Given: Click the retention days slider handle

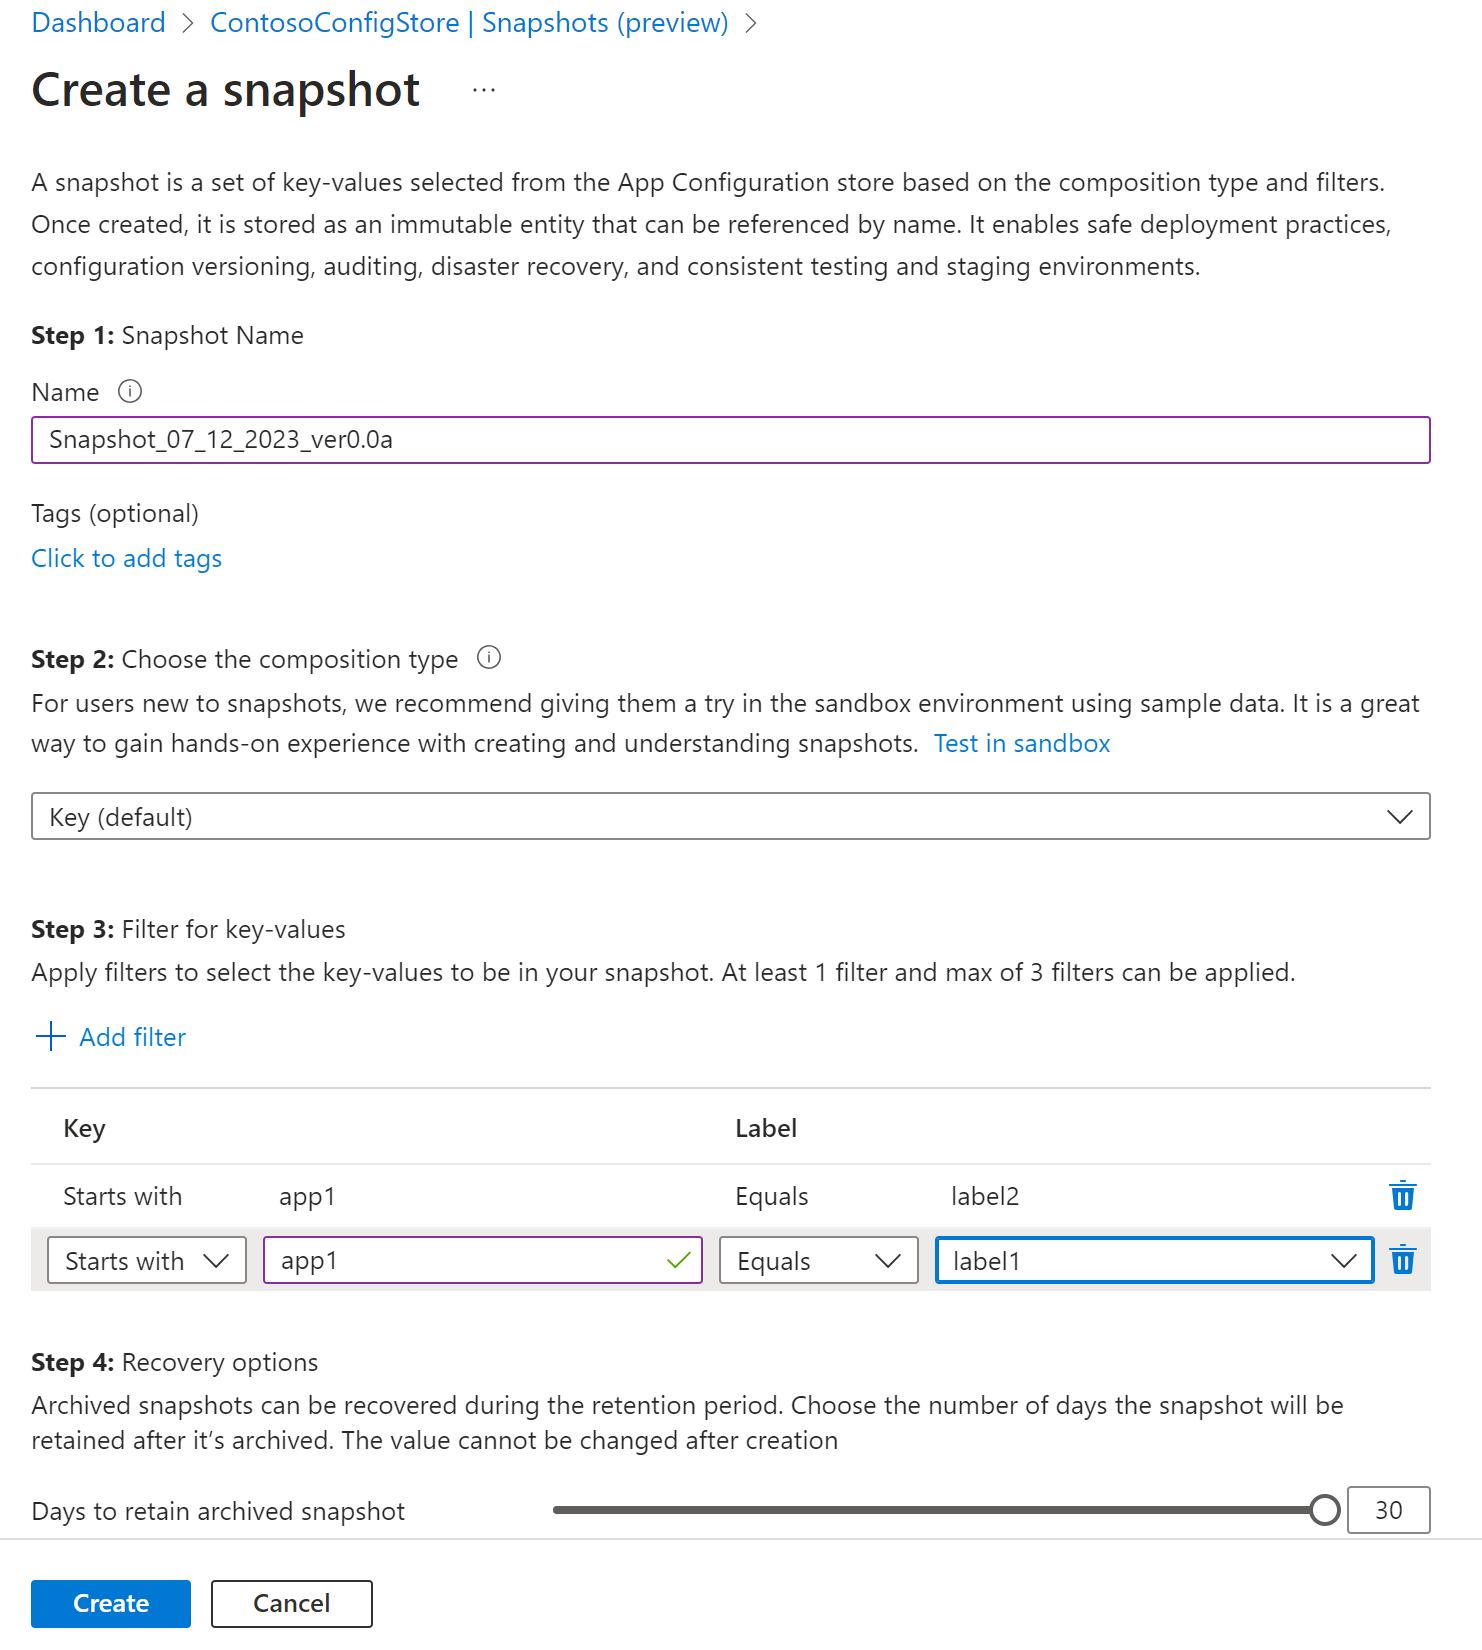Looking at the screenshot, I should pyautogui.click(x=1324, y=1510).
